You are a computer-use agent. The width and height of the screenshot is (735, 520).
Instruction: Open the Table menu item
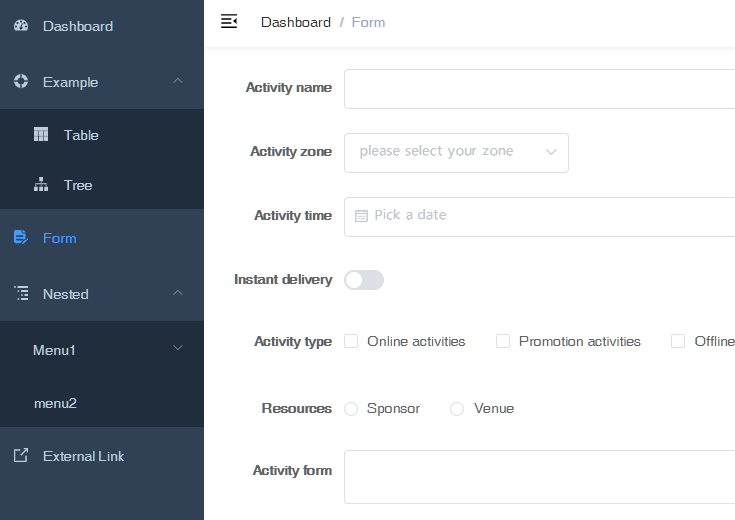[x=102, y=135]
